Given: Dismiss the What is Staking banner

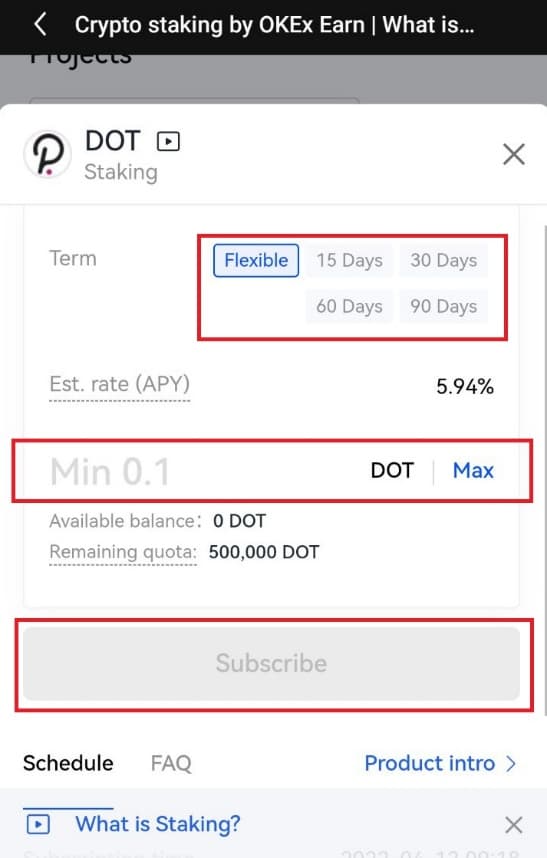Looking at the screenshot, I should pos(513,825).
